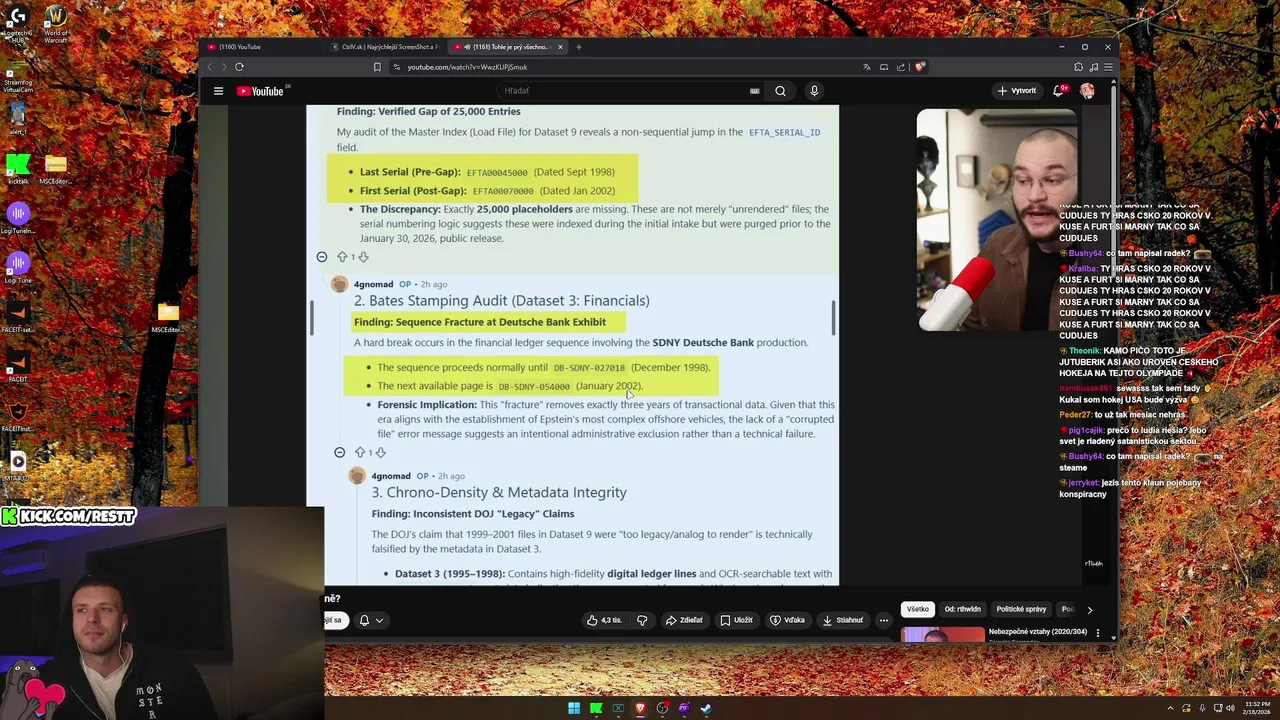This screenshot has width=1280, height=720.
Task: Select the Všetko filter chip
Action: click(x=918, y=609)
